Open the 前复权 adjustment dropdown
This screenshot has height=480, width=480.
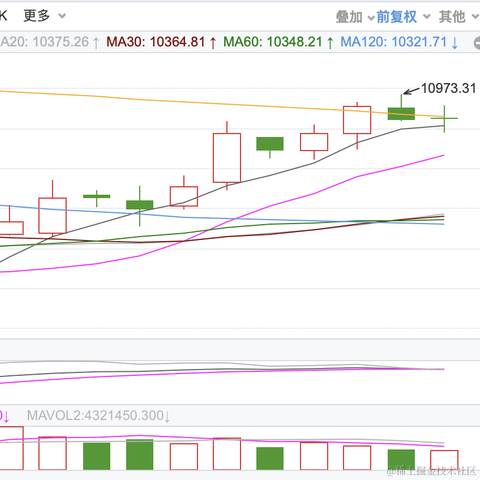403,17
